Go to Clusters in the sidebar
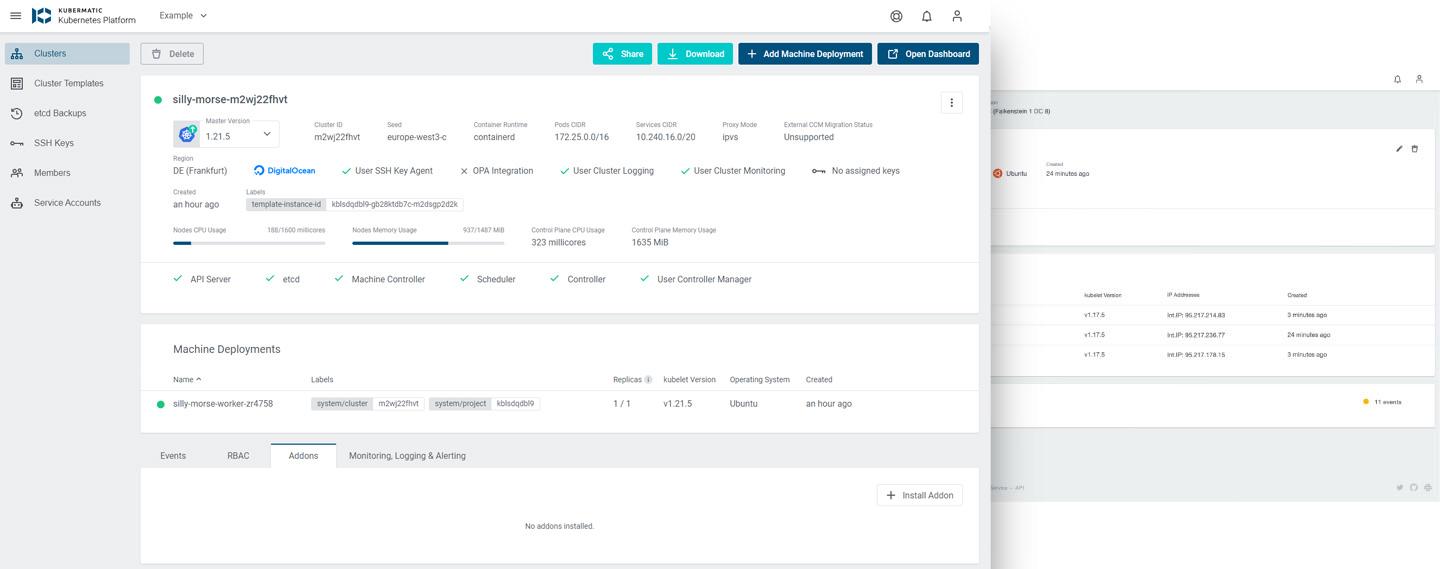 coord(67,54)
